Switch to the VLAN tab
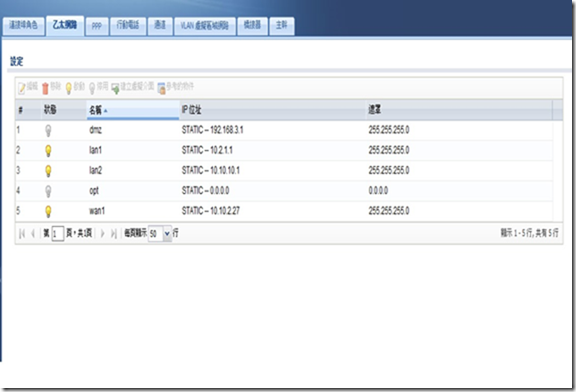The width and height of the screenshot is (576, 392). point(205,25)
